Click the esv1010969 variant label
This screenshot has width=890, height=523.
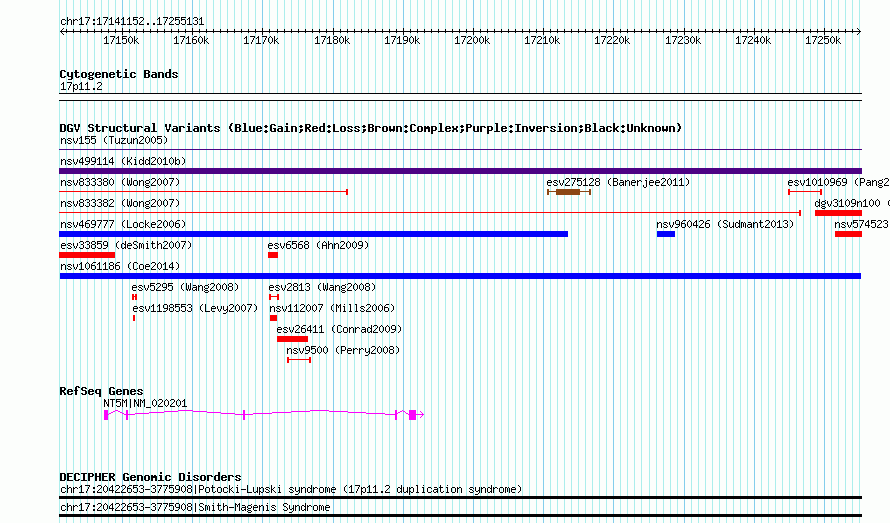[x=838, y=182]
